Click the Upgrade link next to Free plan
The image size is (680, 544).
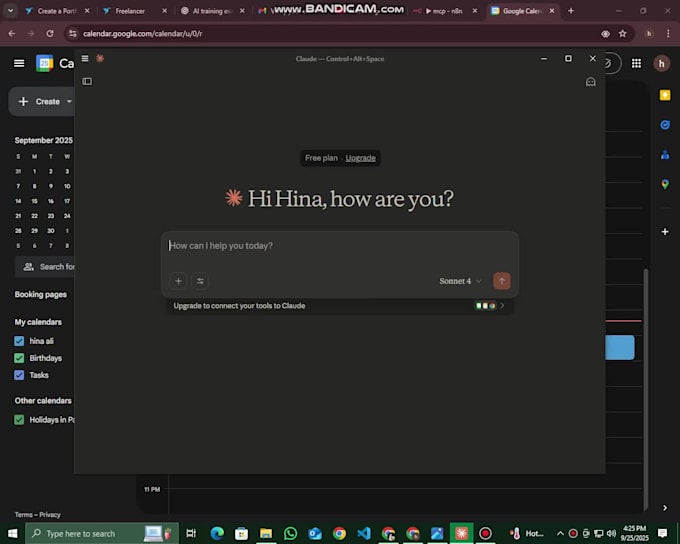pyautogui.click(x=360, y=158)
